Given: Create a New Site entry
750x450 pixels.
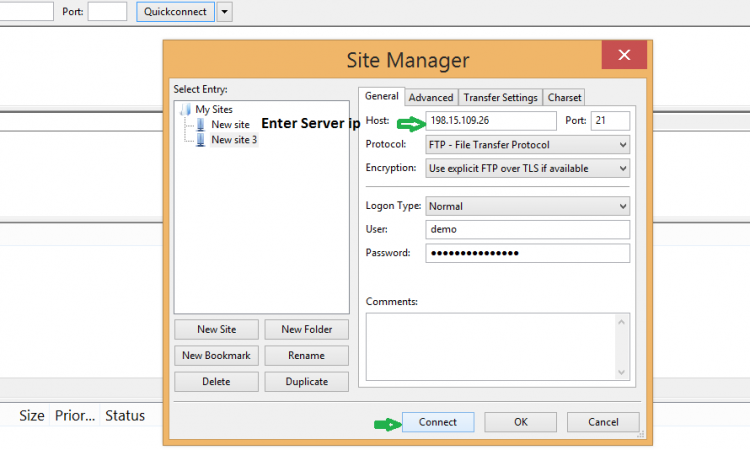Looking at the screenshot, I should 216,329.
